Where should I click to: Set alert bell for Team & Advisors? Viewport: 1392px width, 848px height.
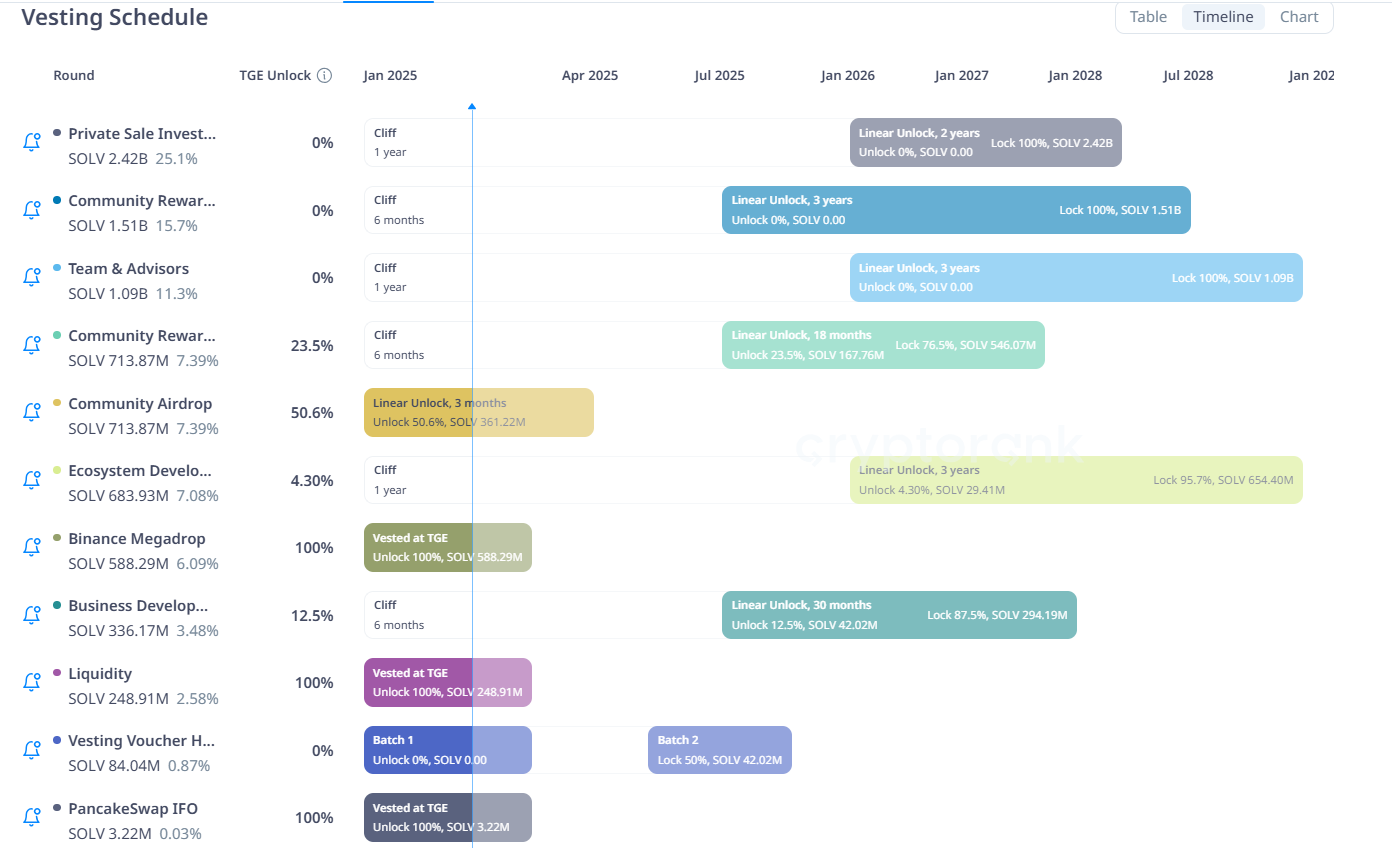(x=31, y=278)
